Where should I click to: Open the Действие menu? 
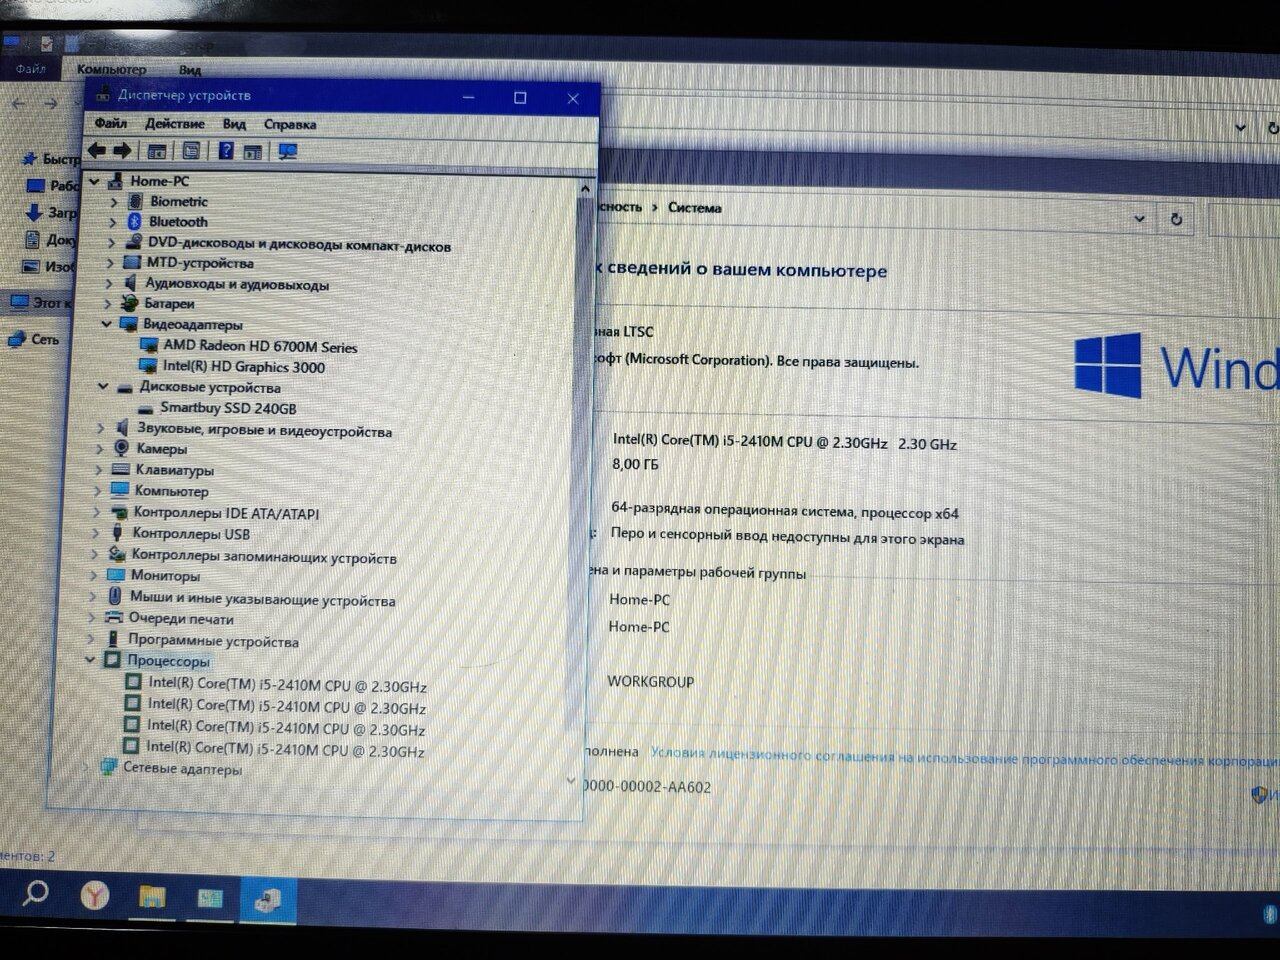pyautogui.click(x=174, y=124)
